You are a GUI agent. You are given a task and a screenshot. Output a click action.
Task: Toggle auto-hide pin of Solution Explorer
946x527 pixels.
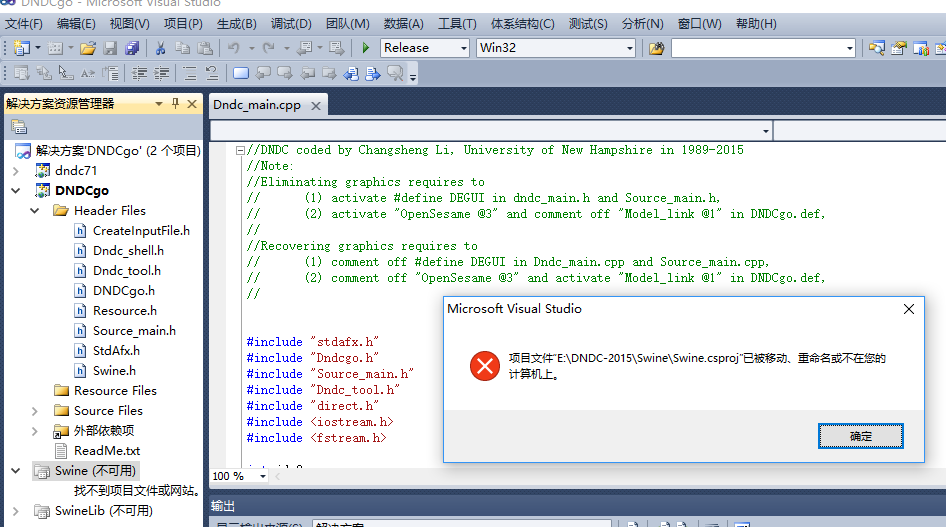pos(176,104)
